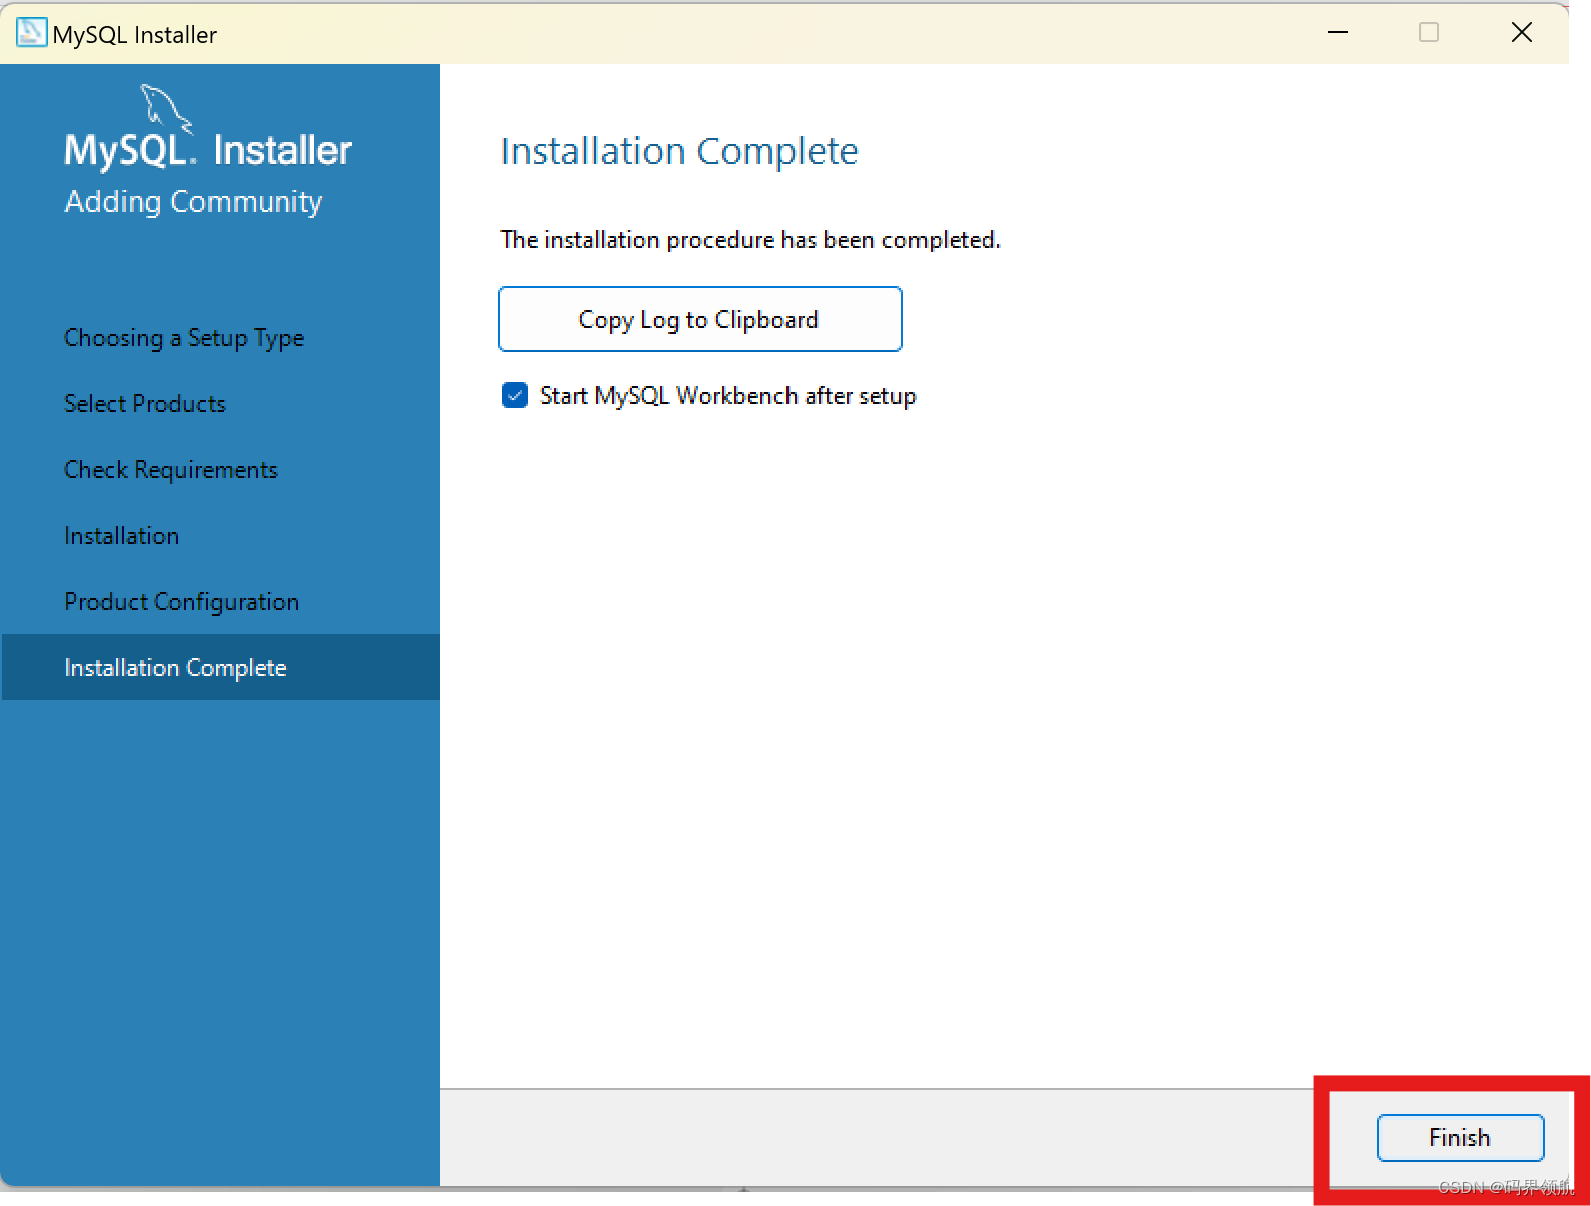The width and height of the screenshot is (1591, 1206).
Task: Click the MySQL dolphin logo
Action: (165, 108)
